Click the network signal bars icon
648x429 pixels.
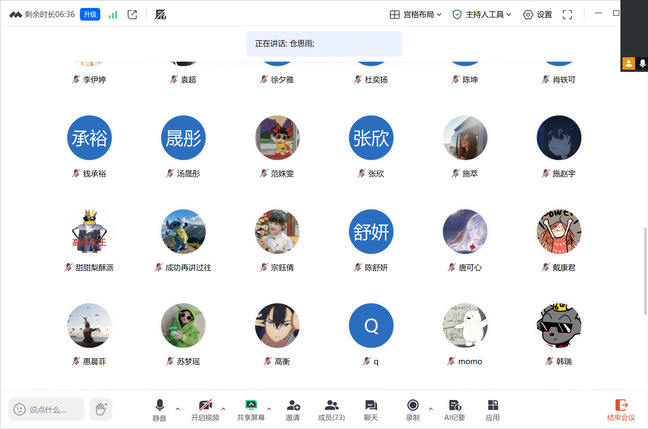[x=113, y=15]
